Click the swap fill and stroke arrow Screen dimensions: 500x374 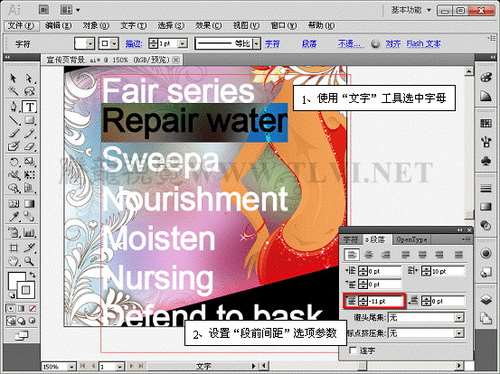coord(32,275)
